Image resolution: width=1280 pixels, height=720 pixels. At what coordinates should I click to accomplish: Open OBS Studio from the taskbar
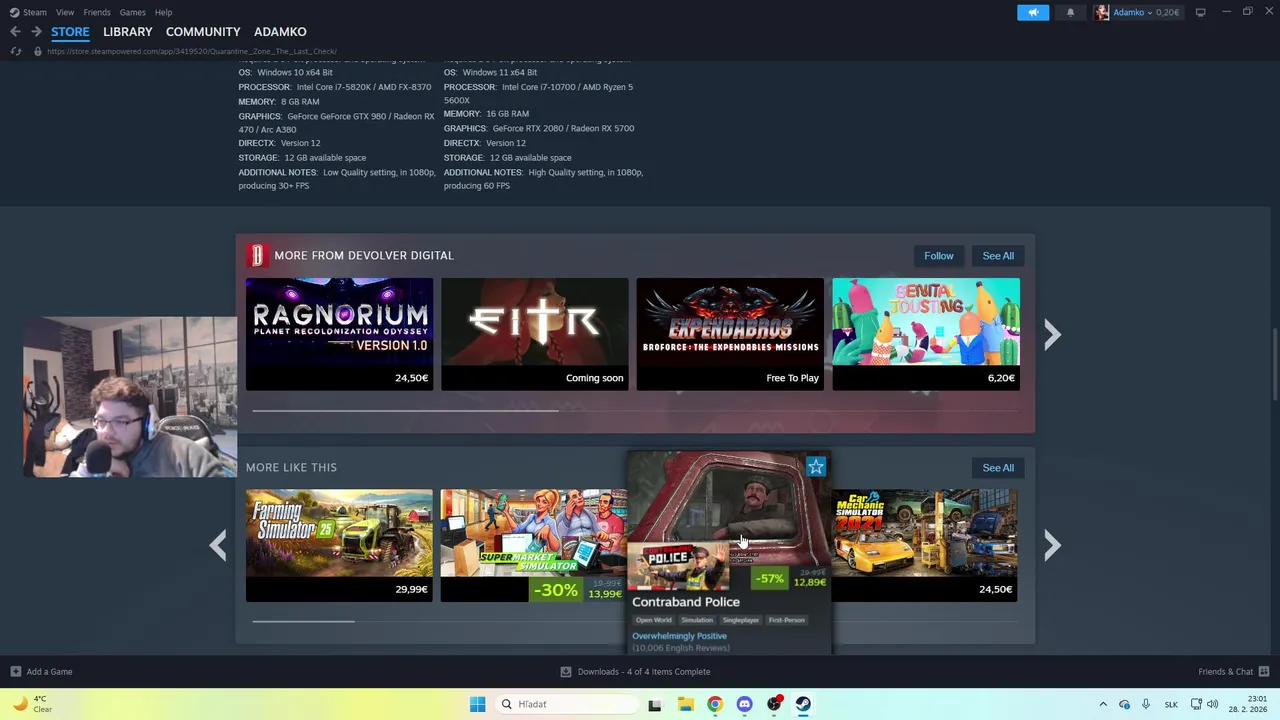coord(774,704)
